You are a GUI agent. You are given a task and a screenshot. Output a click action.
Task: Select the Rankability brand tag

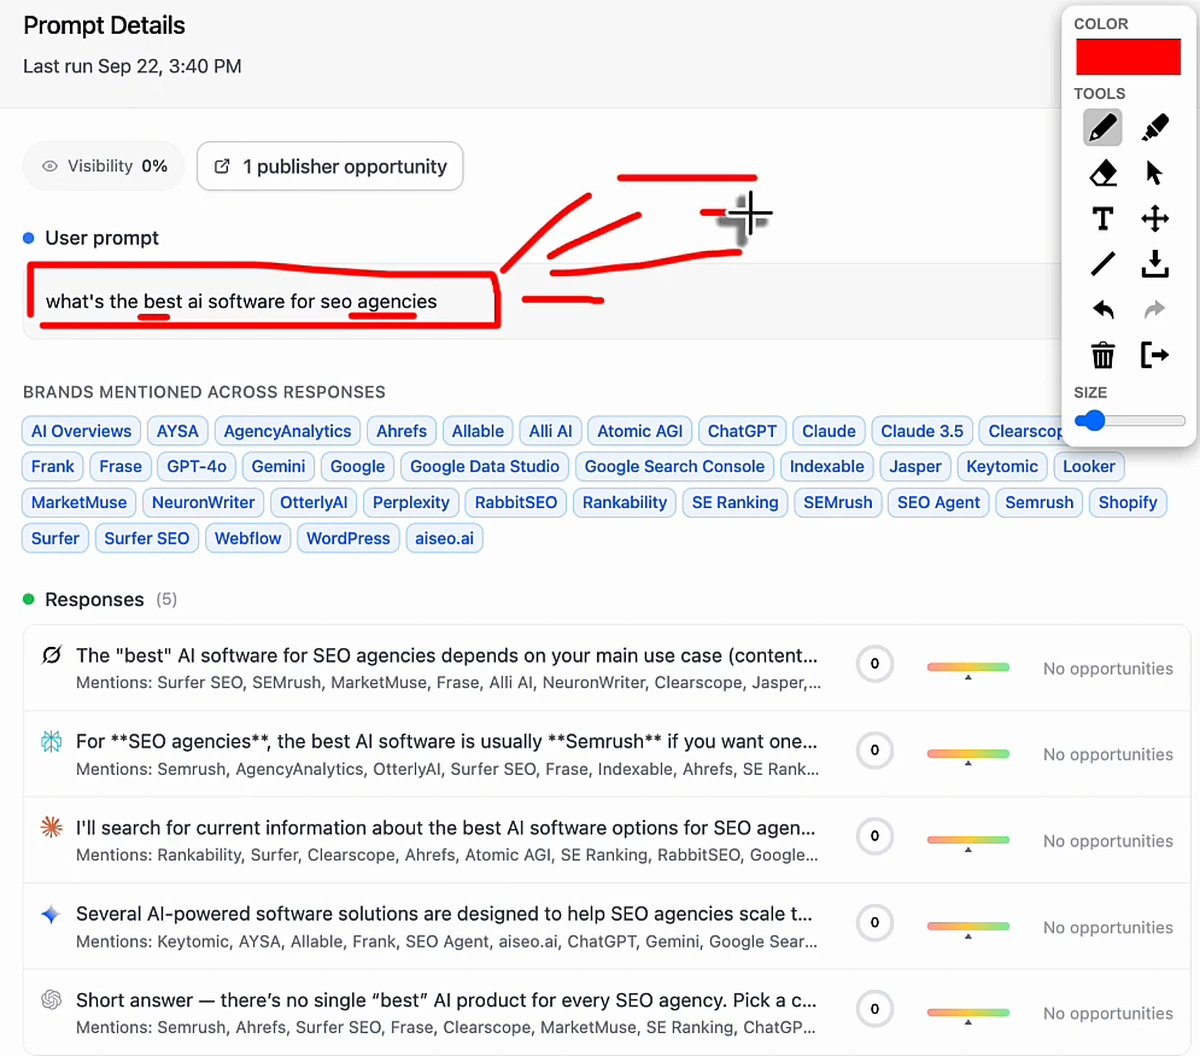[x=624, y=502]
